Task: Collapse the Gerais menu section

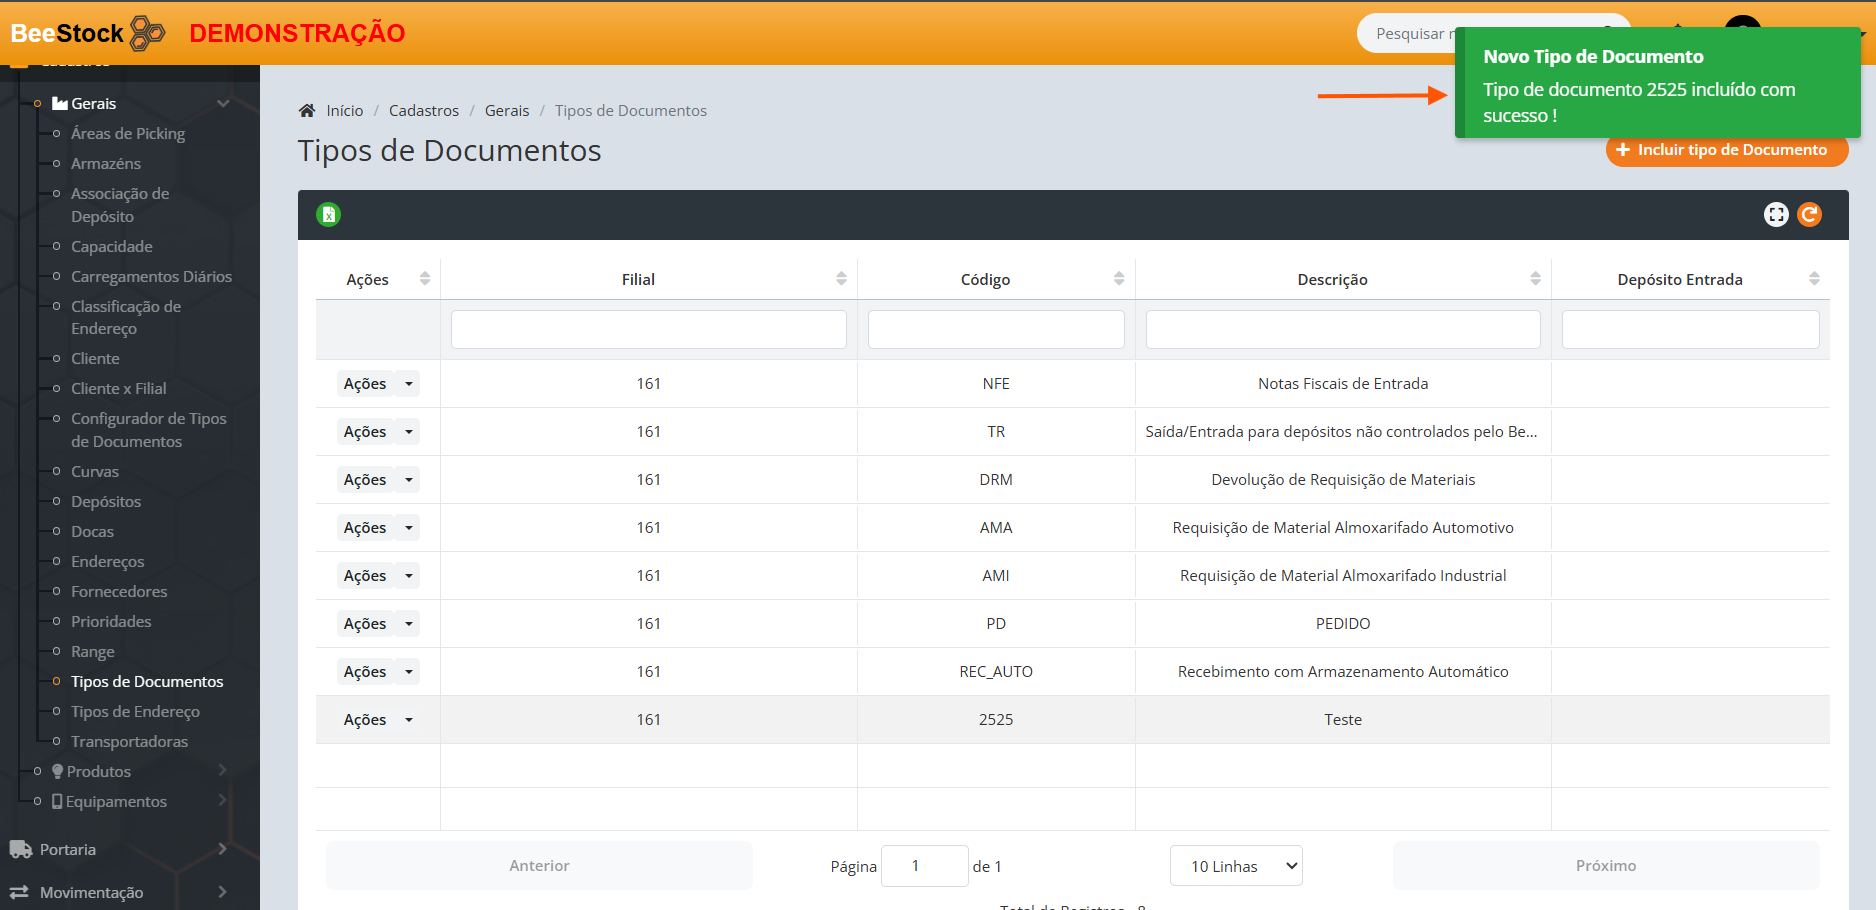Action: (x=223, y=103)
